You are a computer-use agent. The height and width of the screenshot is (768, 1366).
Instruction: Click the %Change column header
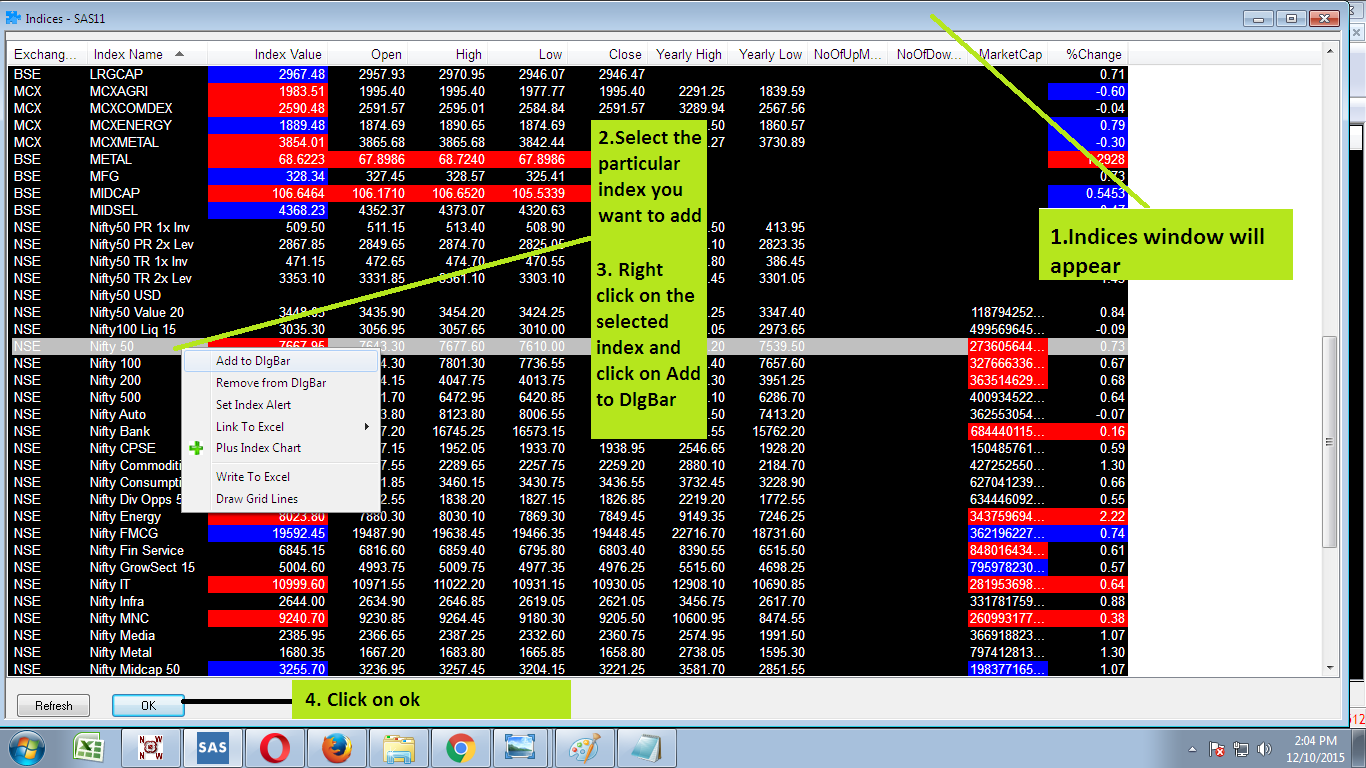1087,54
